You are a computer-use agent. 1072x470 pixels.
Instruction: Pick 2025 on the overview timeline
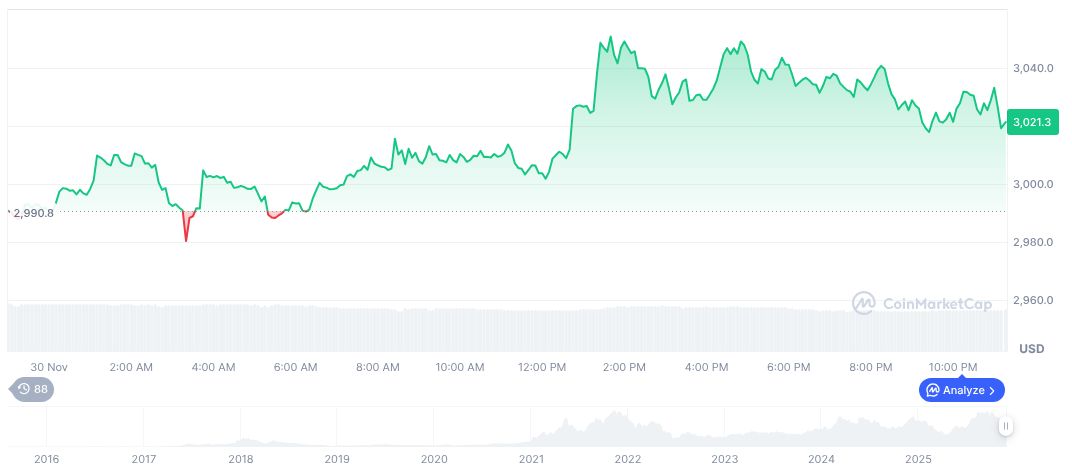pos(918,459)
